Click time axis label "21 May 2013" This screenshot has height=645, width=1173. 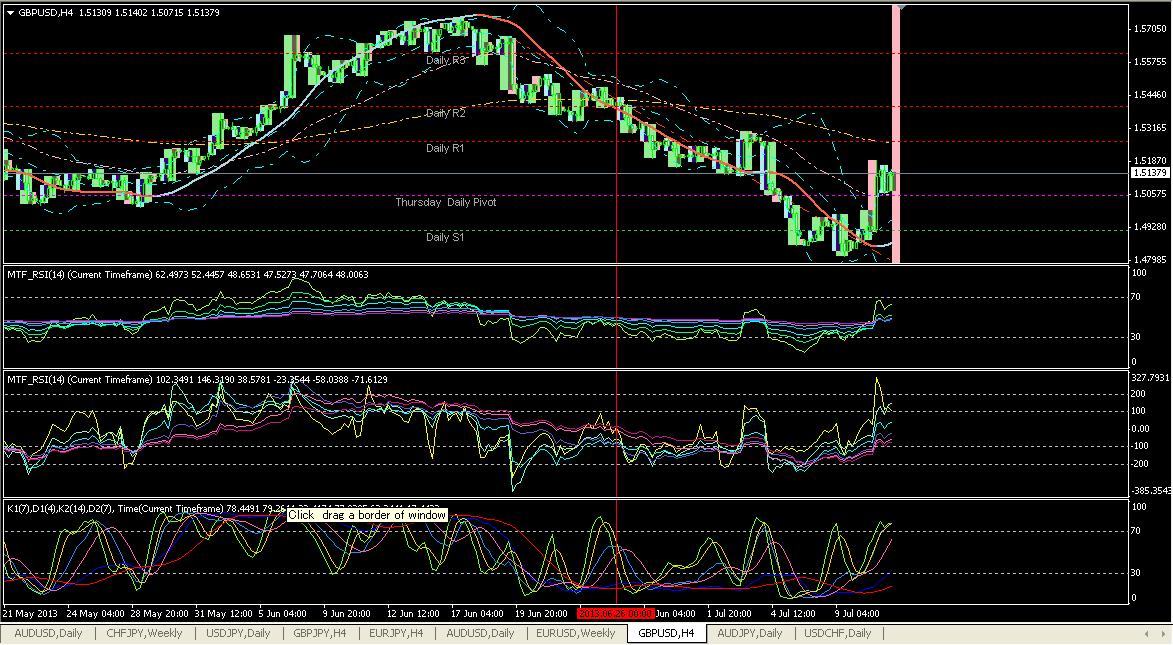(30, 614)
